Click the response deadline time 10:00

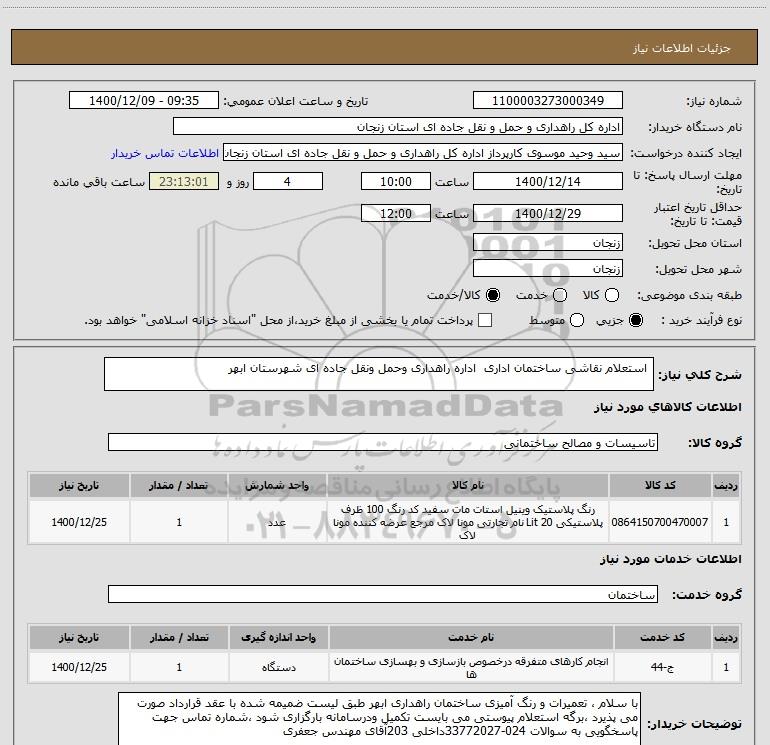(x=396, y=182)
